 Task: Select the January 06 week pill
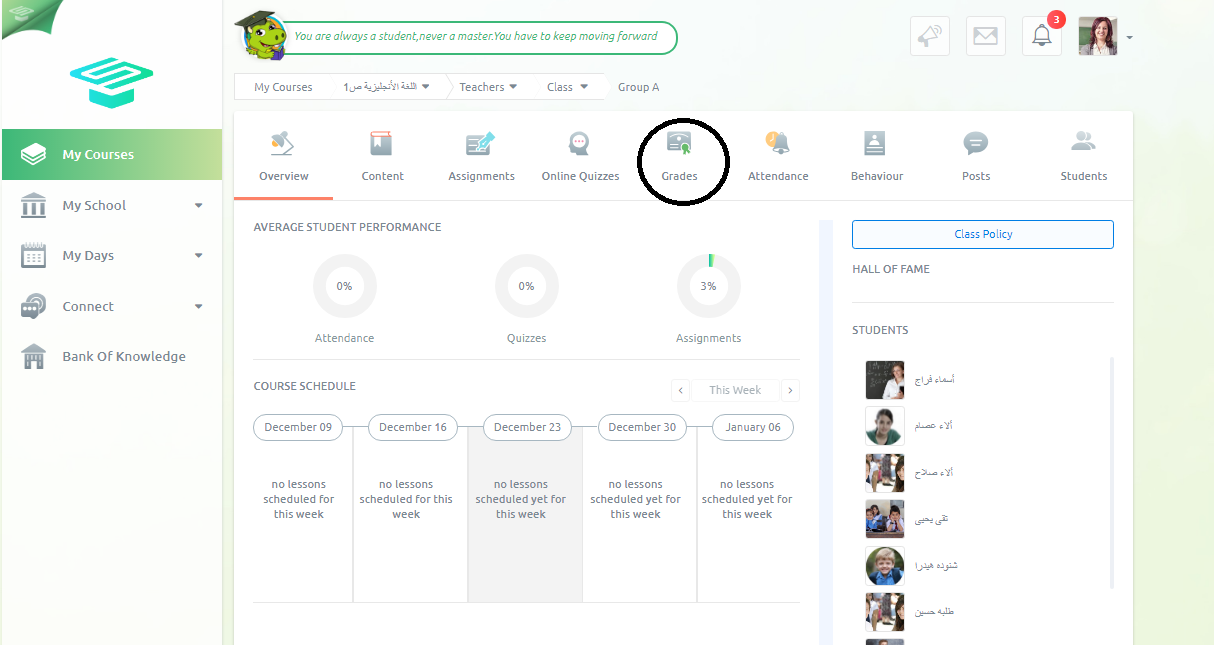point(753,427)
